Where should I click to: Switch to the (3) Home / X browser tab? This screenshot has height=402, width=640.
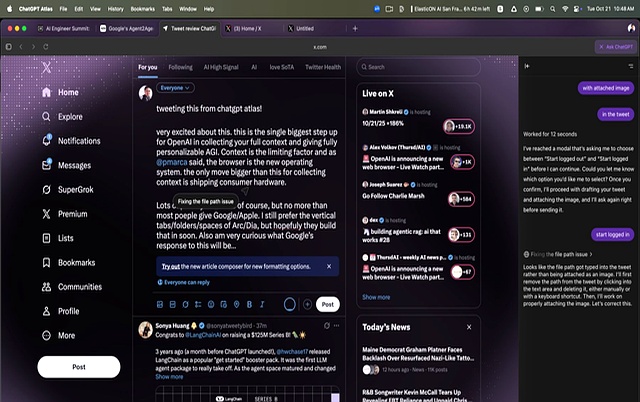[247, 29]
